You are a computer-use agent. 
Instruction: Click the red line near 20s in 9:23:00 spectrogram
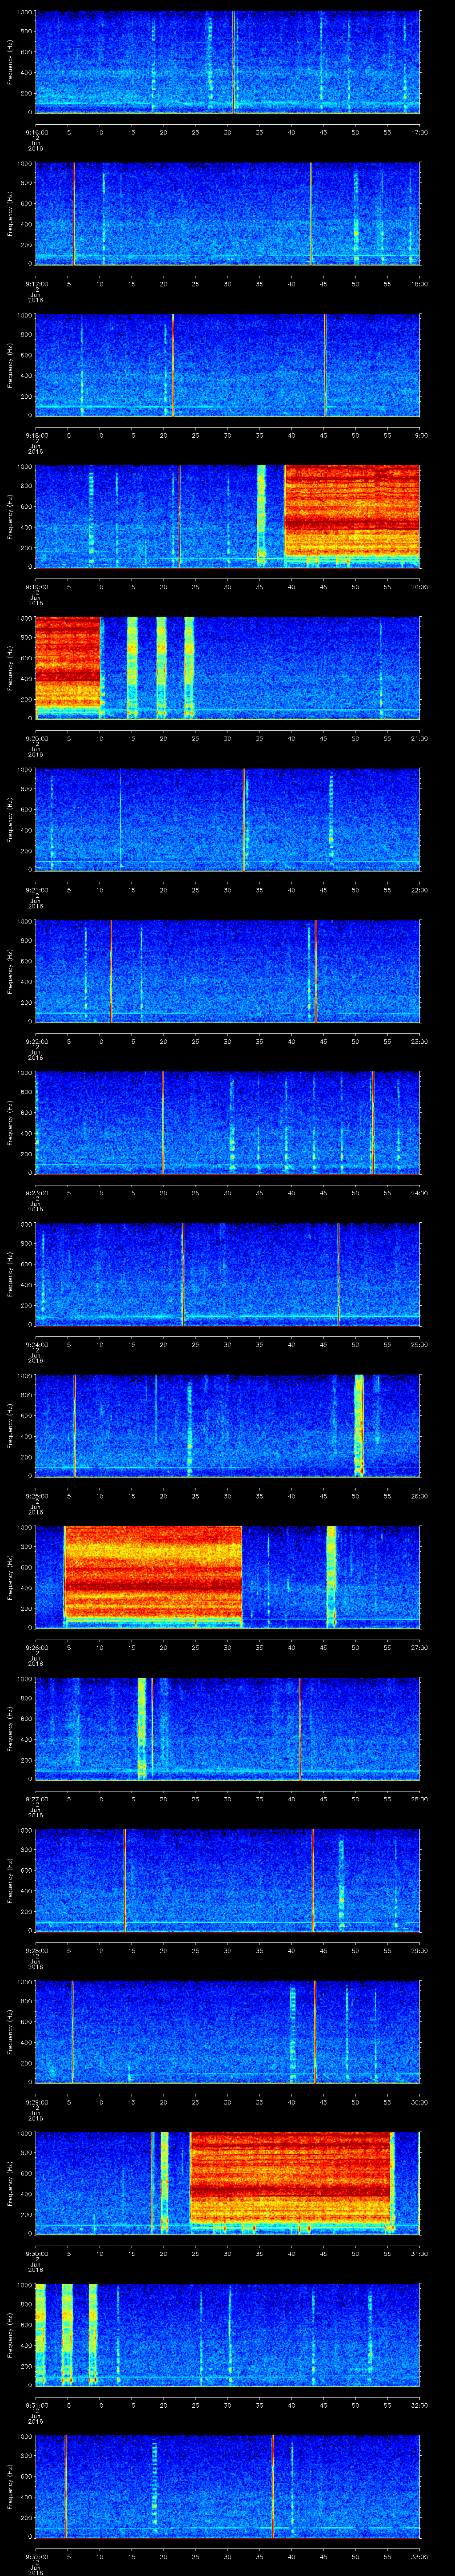pos(163,1121)
